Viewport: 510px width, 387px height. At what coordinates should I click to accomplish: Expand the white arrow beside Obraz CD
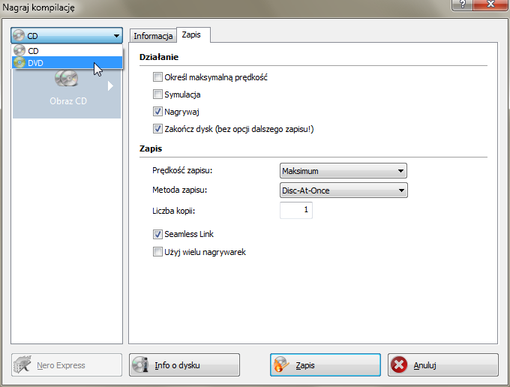[x=110, y=86]
